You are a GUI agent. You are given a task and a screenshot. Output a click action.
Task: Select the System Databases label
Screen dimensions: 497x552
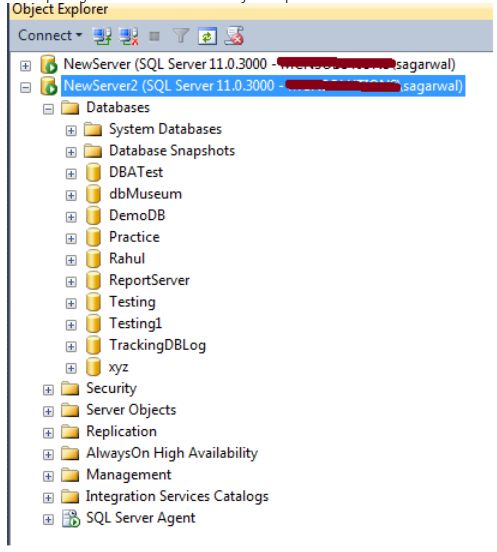click(165, 129)
